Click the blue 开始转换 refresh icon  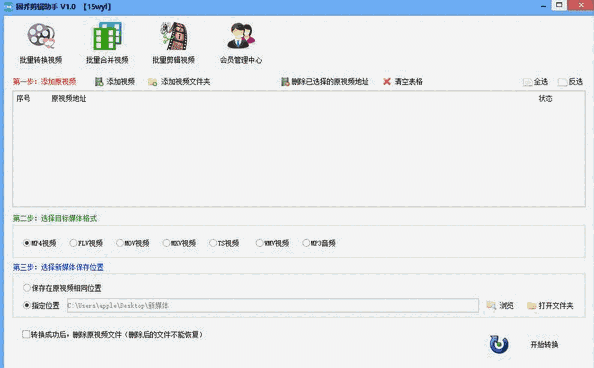click(499, 344)
